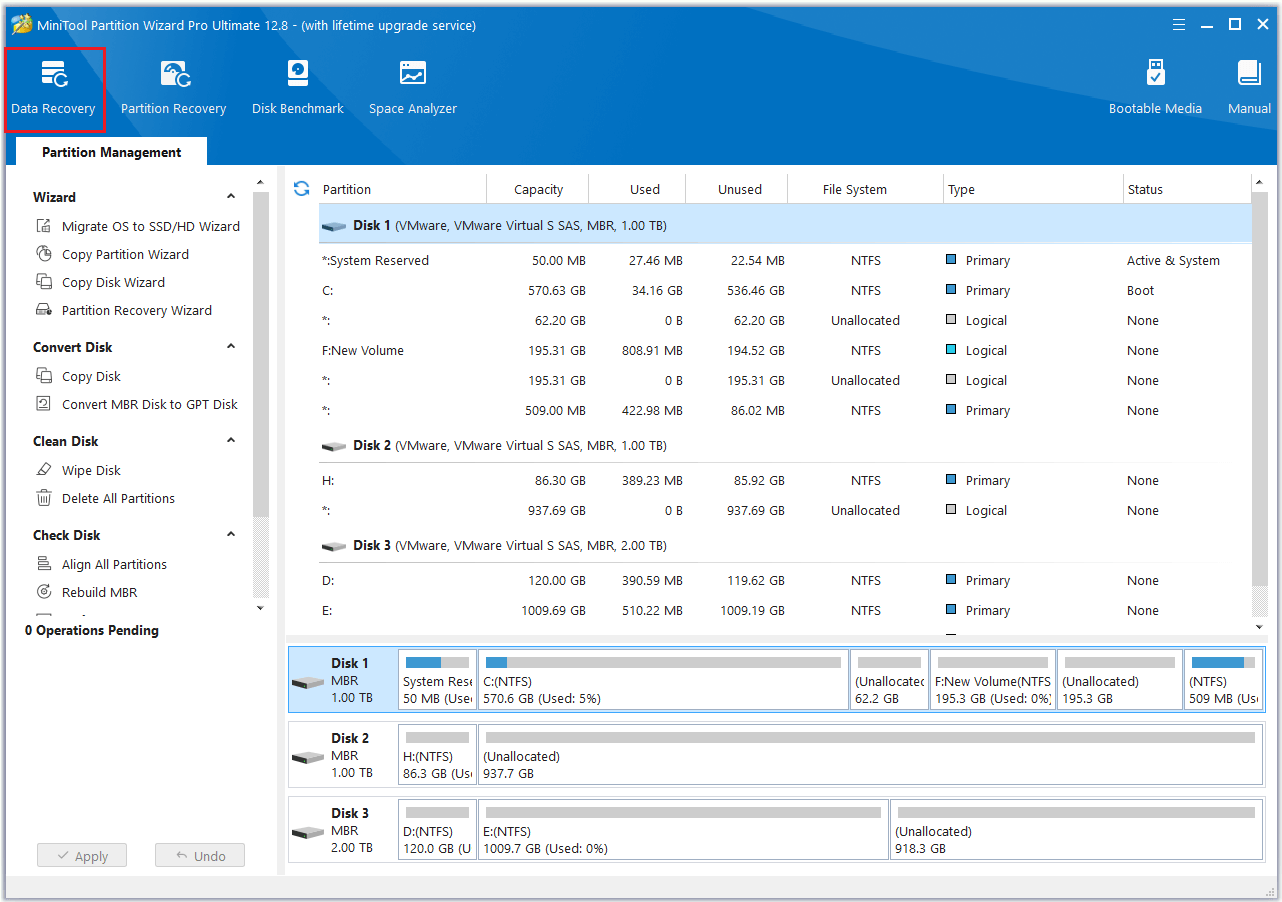Select the C:(NTFS) block in disk map

[663, 680]
